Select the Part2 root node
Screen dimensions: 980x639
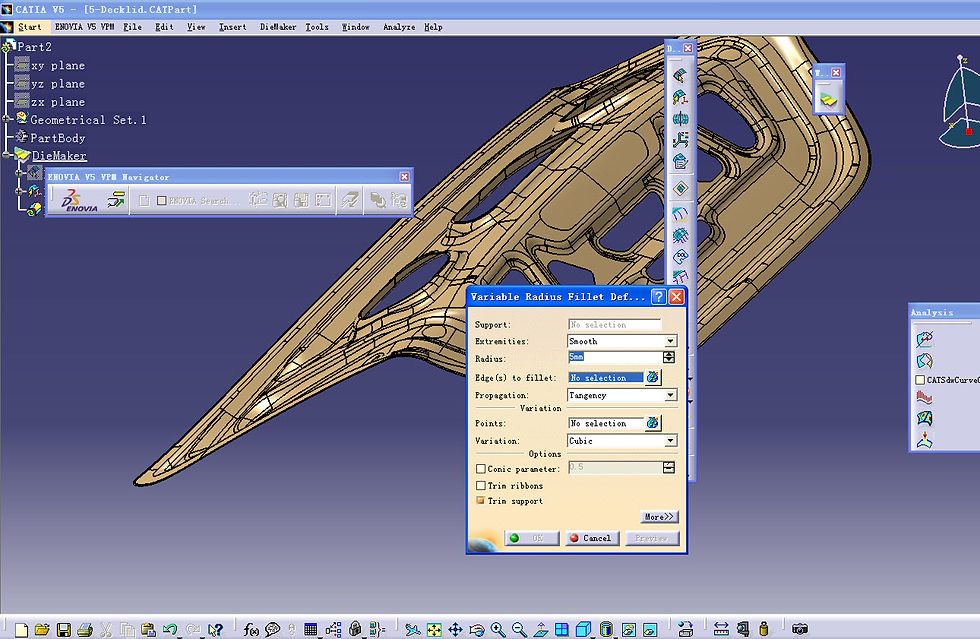click(28, 46)
